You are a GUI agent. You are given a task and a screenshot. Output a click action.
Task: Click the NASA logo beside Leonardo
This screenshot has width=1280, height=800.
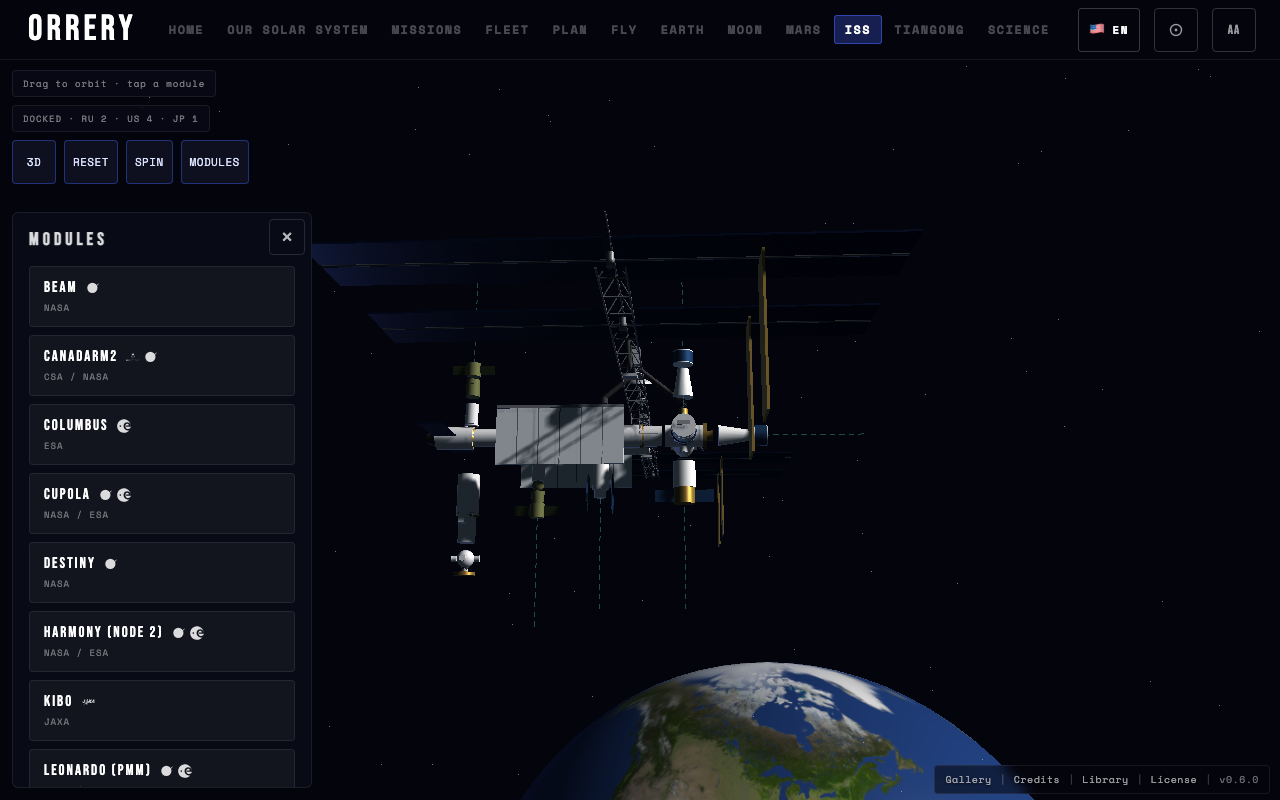coord(166,771)
